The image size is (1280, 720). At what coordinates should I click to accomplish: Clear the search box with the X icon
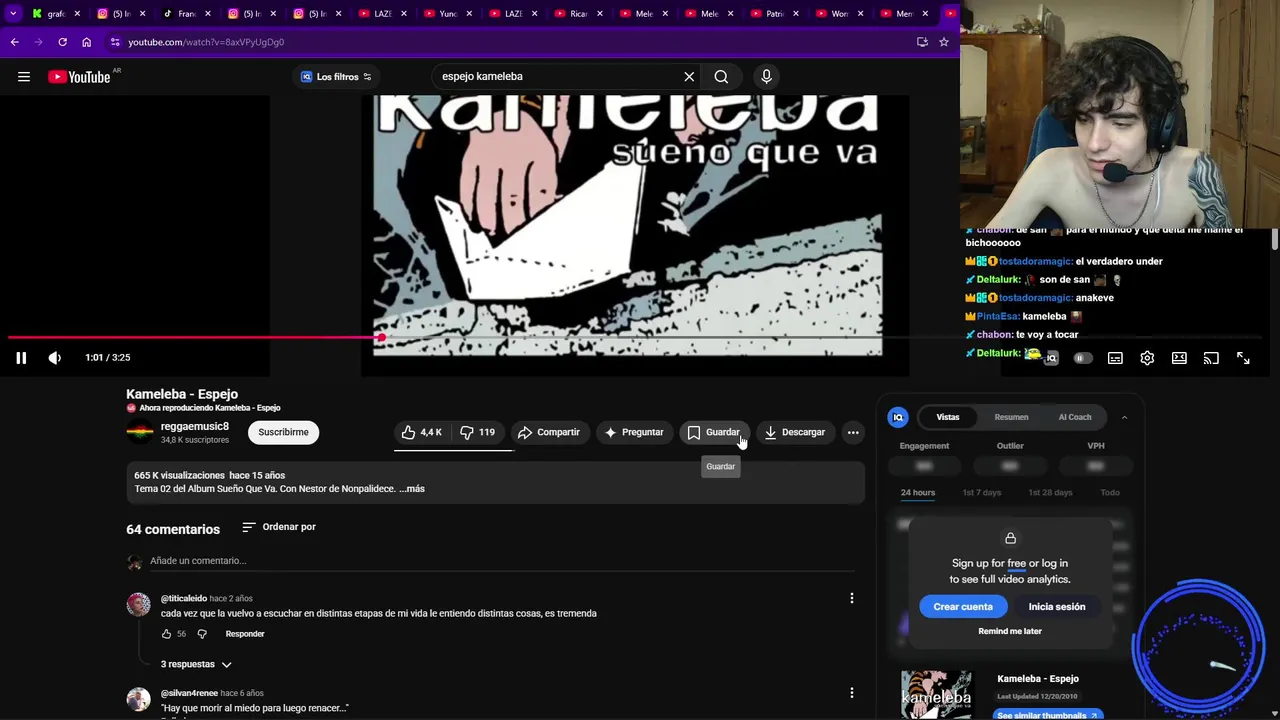click(689, 77)
